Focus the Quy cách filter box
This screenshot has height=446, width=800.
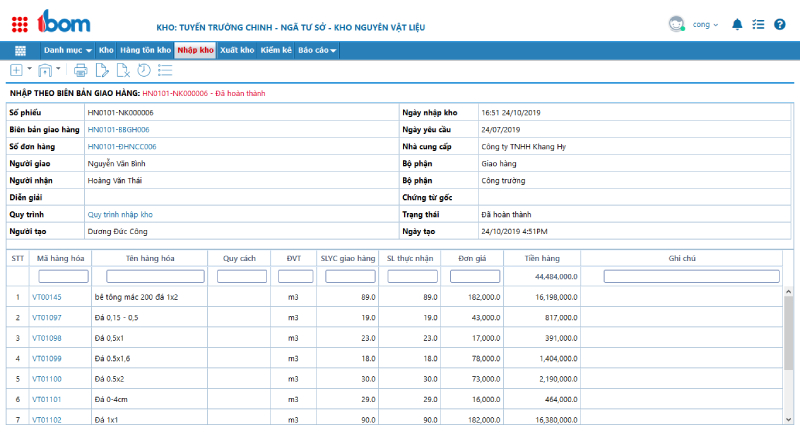tap(242, 276)
